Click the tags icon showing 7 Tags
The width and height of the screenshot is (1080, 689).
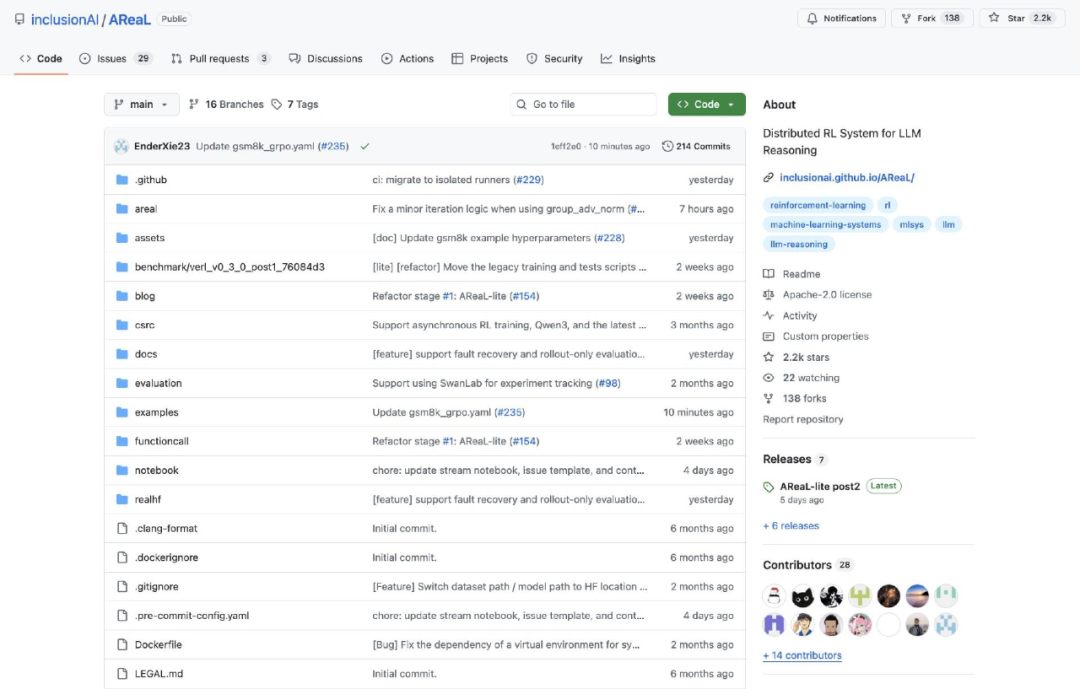click(x=276, y=104)
